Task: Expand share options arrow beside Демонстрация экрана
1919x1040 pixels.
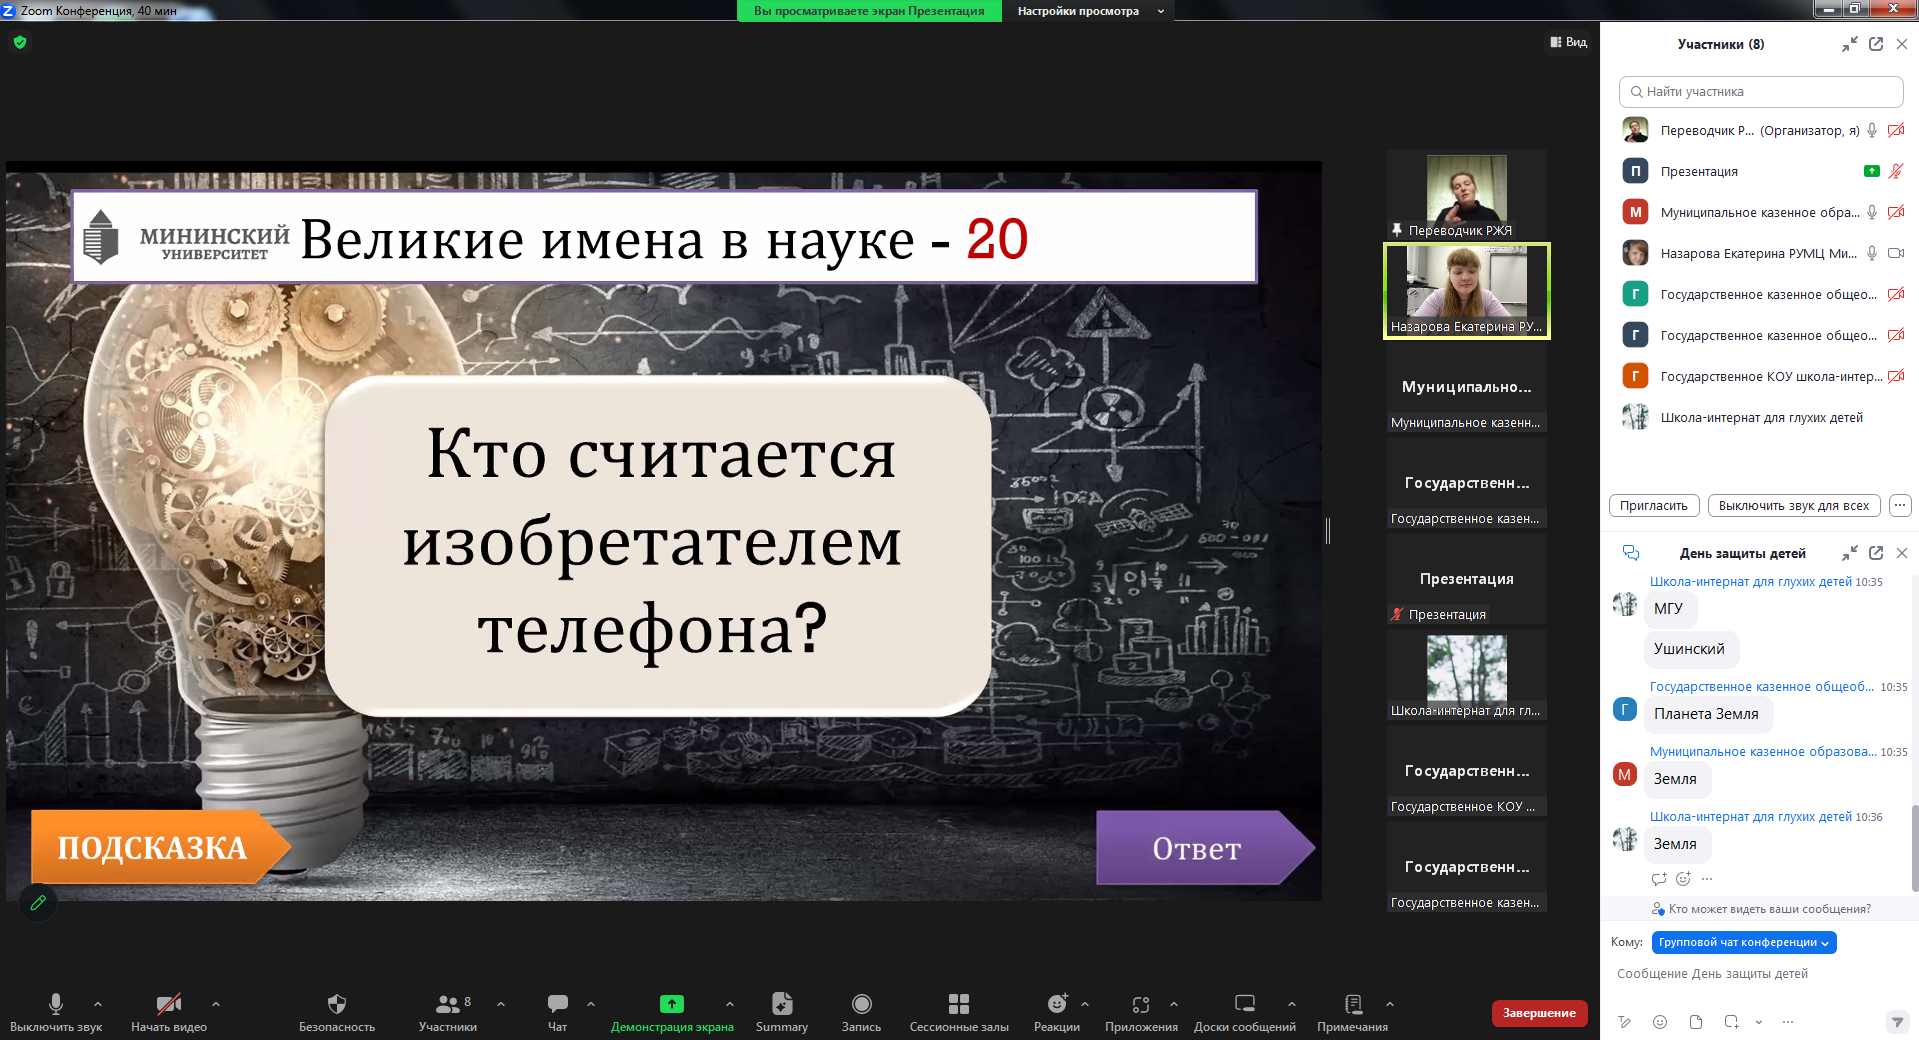Action: point(729,1003)
